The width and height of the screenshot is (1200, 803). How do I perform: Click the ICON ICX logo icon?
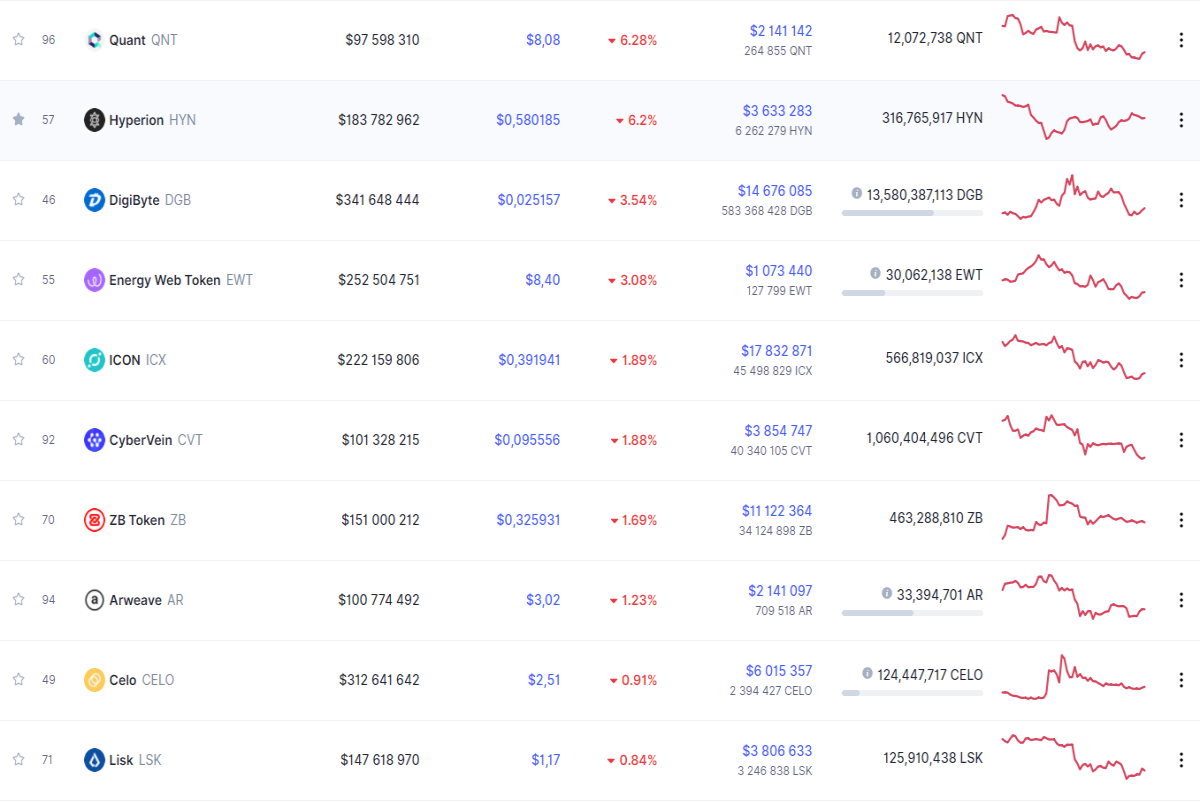pyautogui.click(x=94, y=360)
